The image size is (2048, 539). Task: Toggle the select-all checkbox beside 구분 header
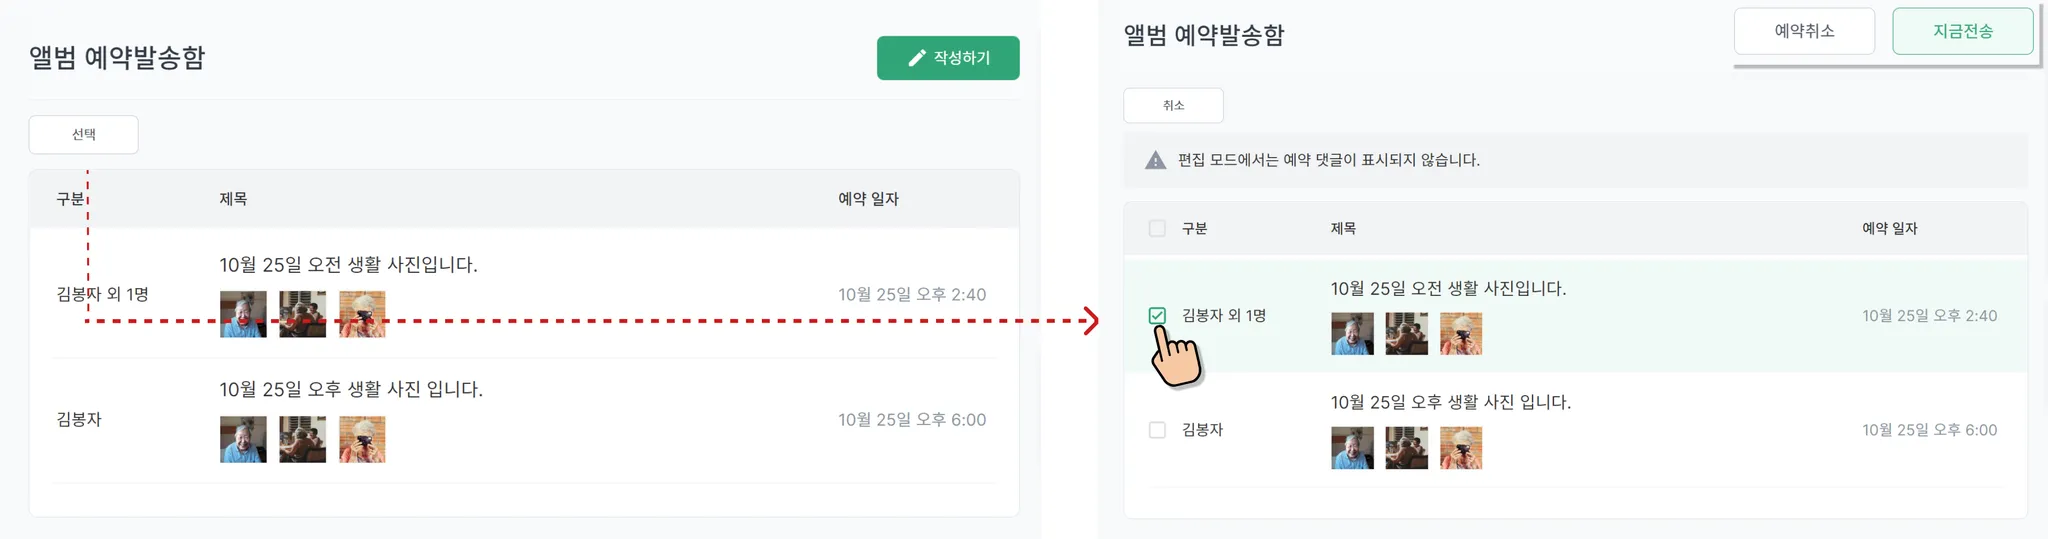coord(1157,228)
